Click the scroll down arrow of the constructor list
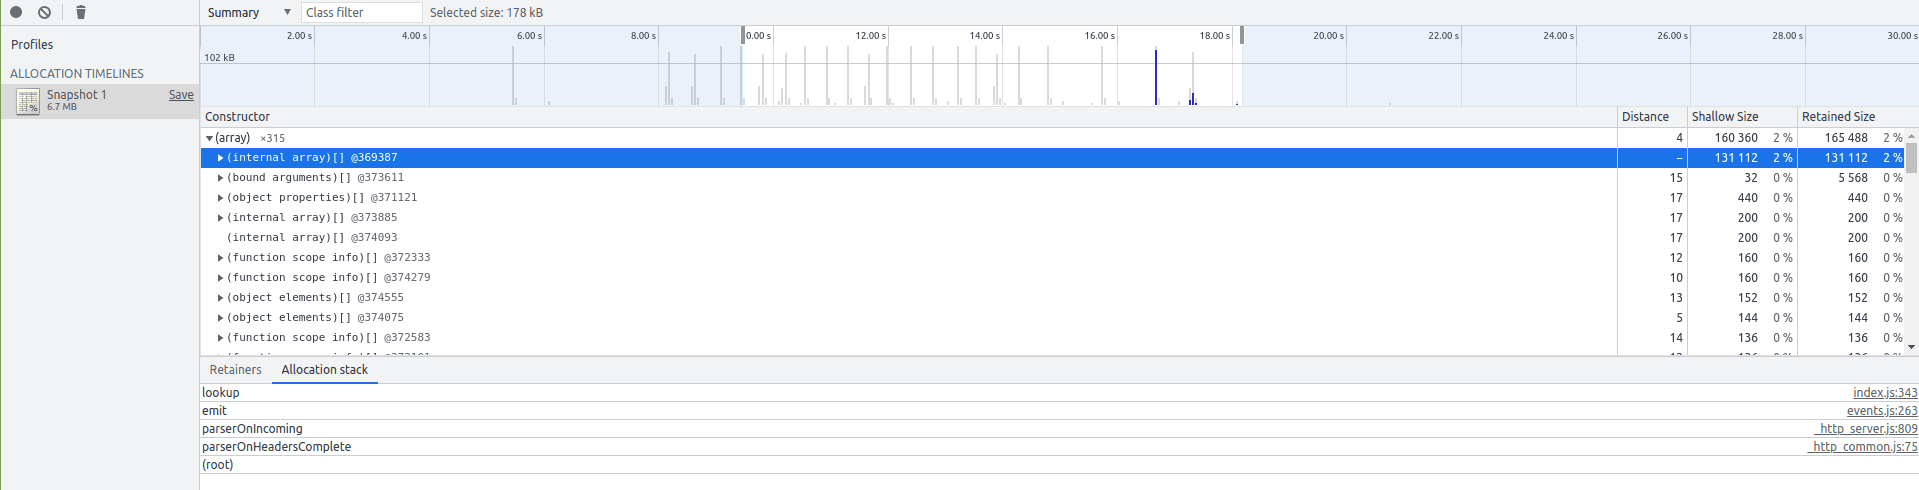The width and height of the screenshot is (1919, 490). click(x=1911, y=347)
